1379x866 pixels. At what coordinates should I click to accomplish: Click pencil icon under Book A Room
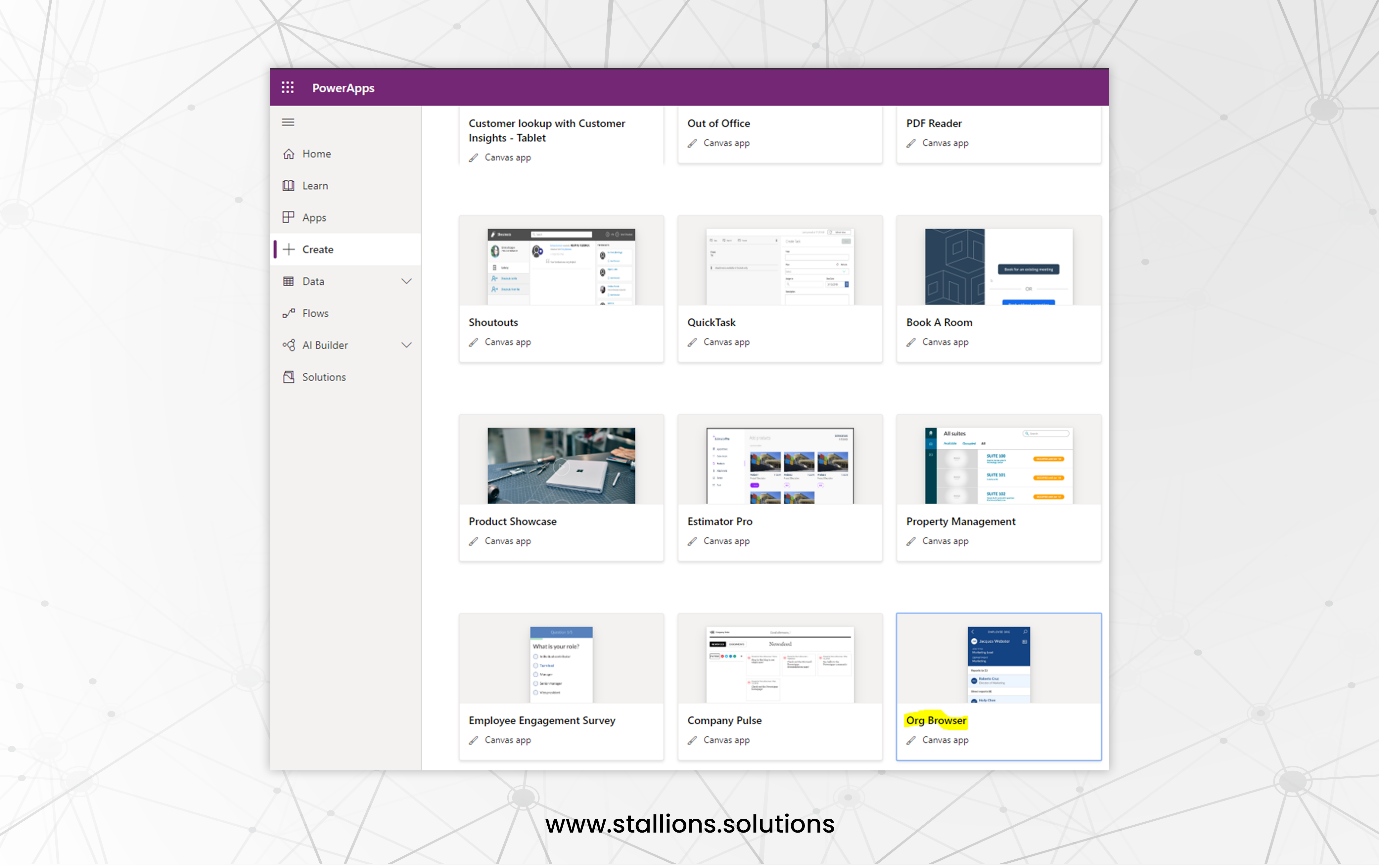coord(912,342)
